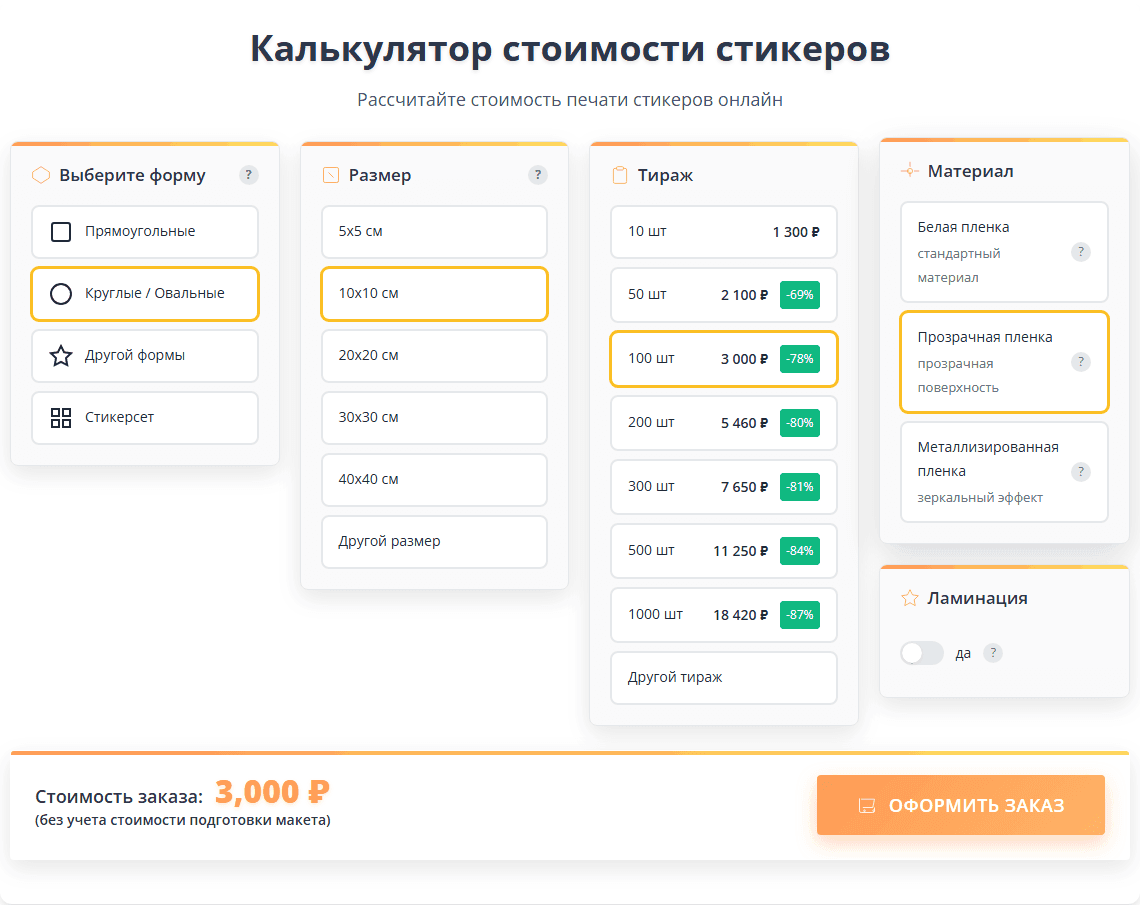Image resolution: width=1140 pixels, height=905 pixels.
Task: Select the 50 шт quantity
Action: (x=723, y=294)
